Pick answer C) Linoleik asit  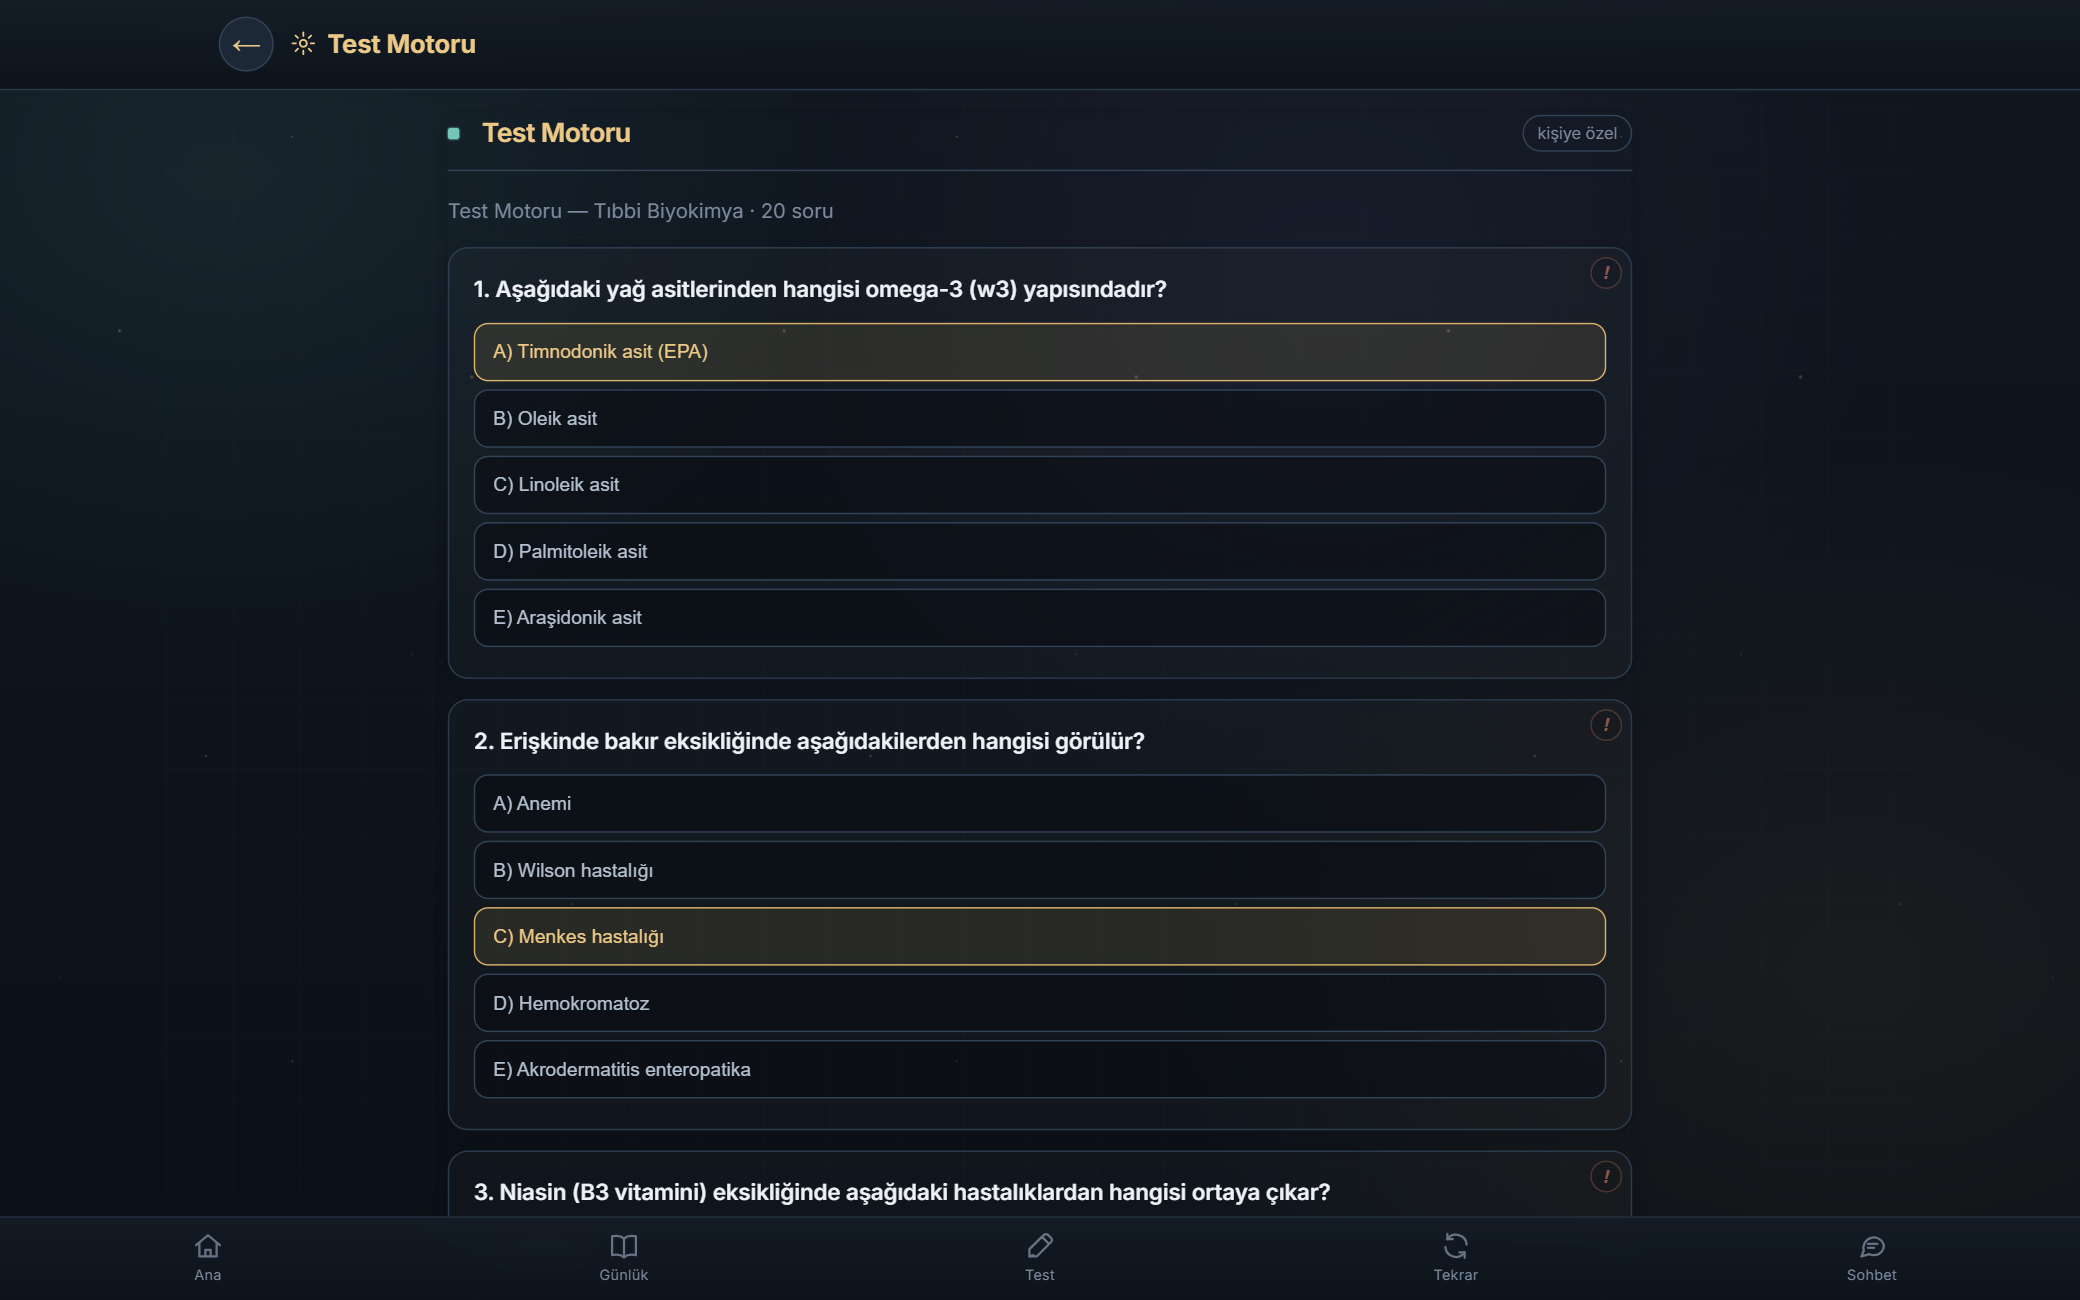(x=1040, y=485)
